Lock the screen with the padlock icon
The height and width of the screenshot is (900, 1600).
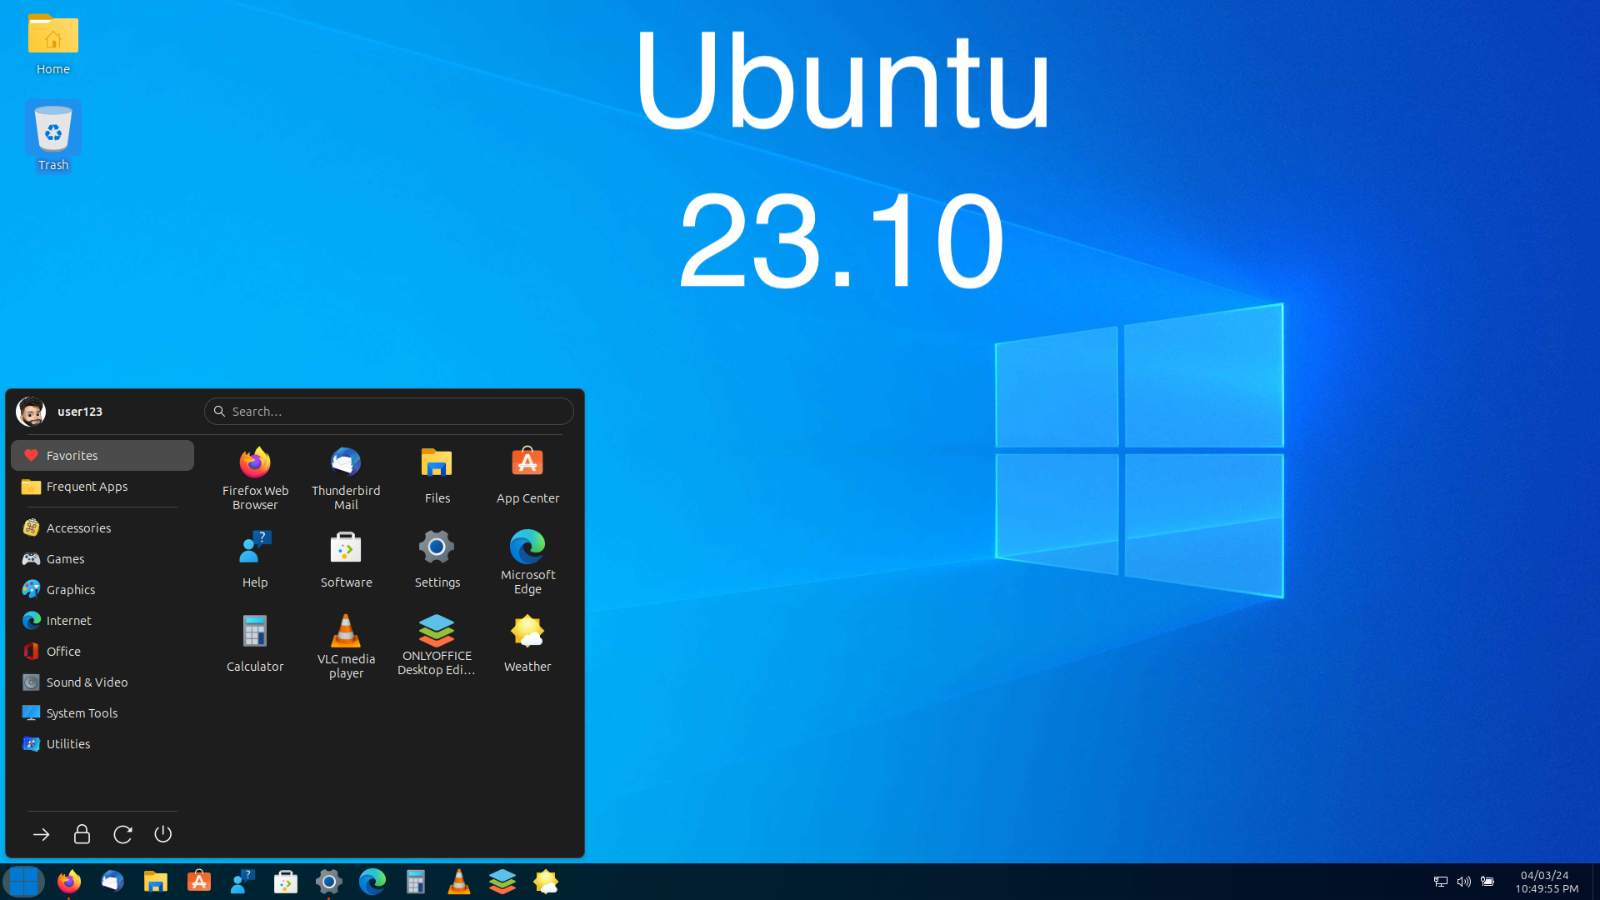(82, 834)
